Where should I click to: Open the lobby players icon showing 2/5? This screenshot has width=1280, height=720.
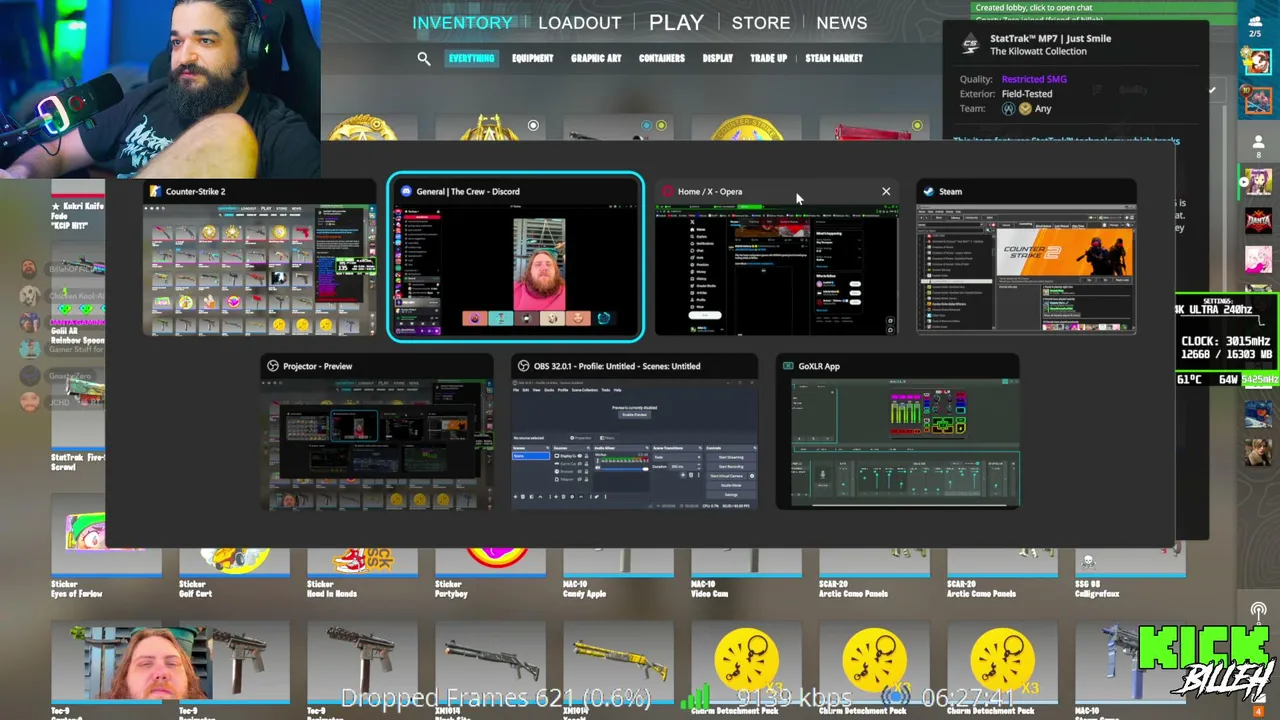(1256, 25)
